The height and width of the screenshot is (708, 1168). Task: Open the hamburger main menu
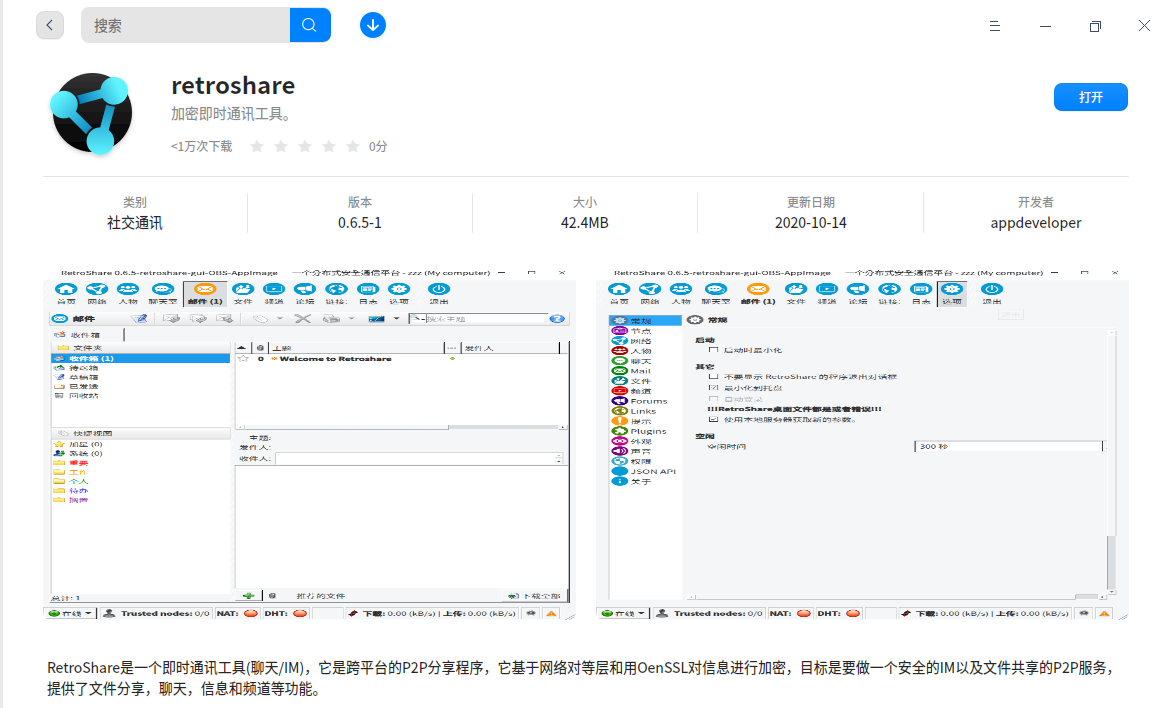994,26
